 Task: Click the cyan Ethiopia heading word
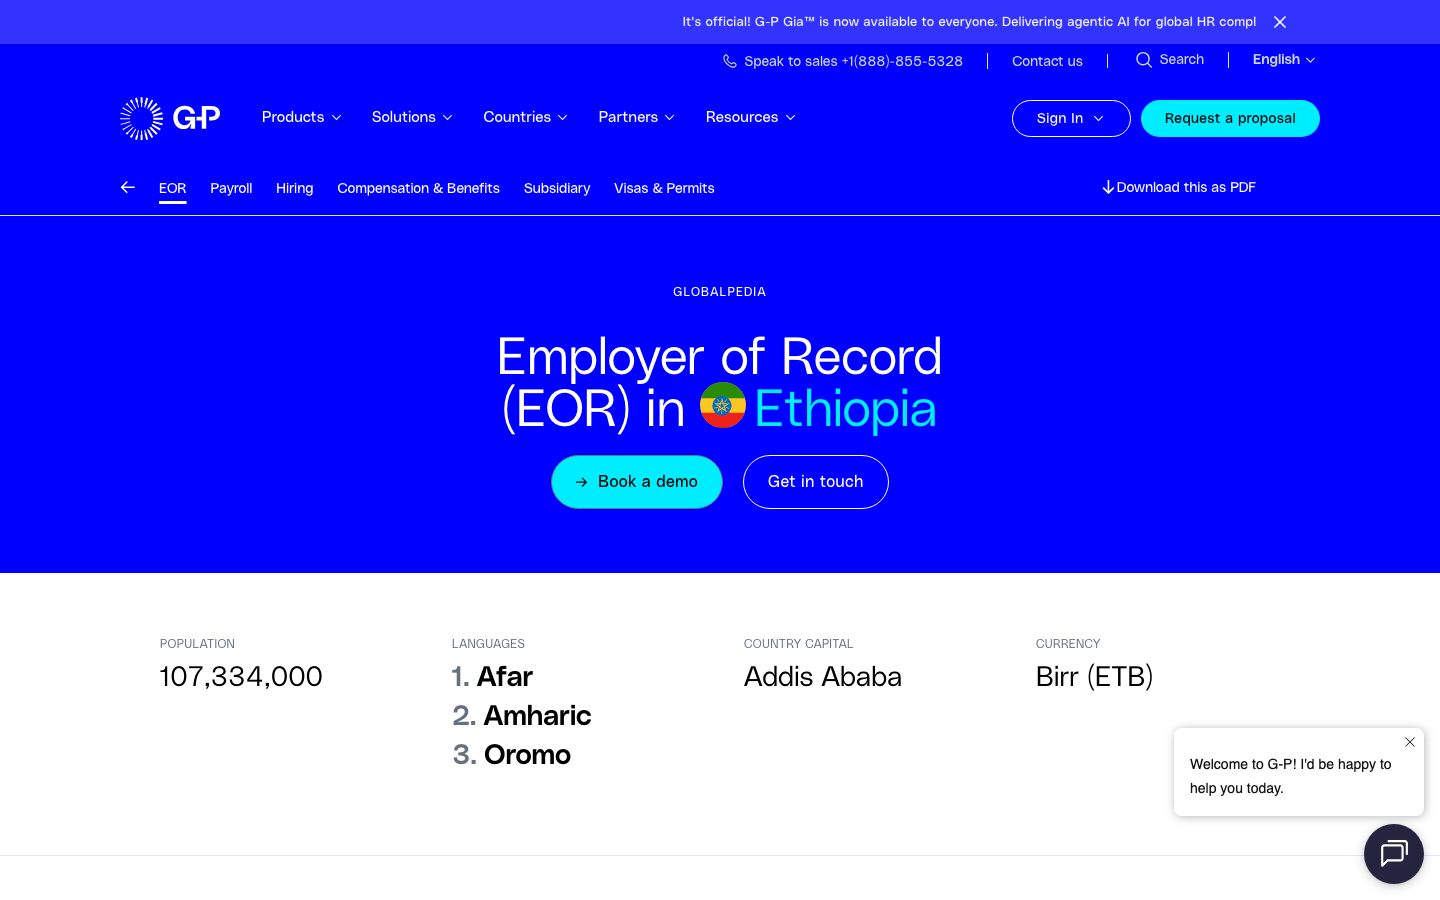point(846,409)
